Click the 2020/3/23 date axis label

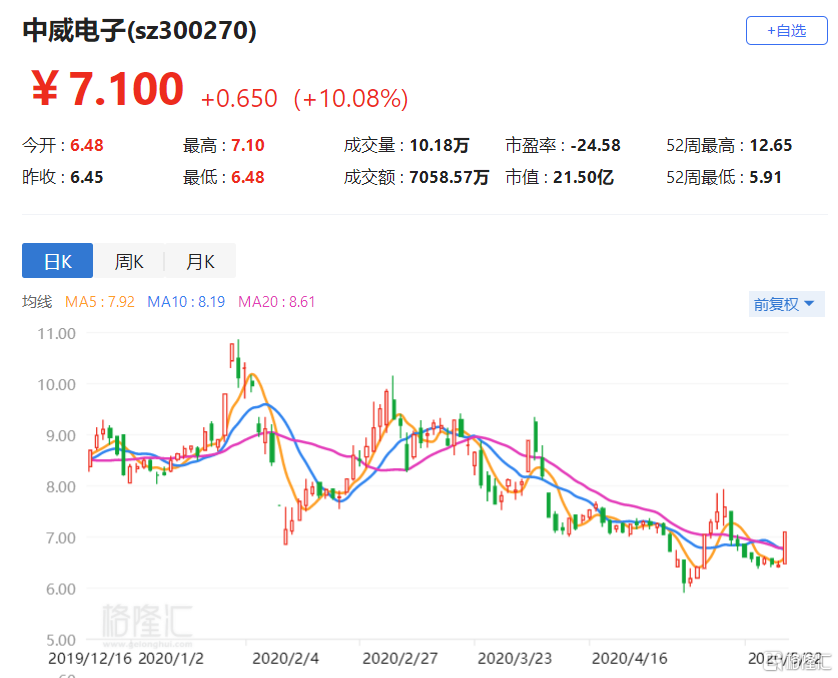pos(515,658)
